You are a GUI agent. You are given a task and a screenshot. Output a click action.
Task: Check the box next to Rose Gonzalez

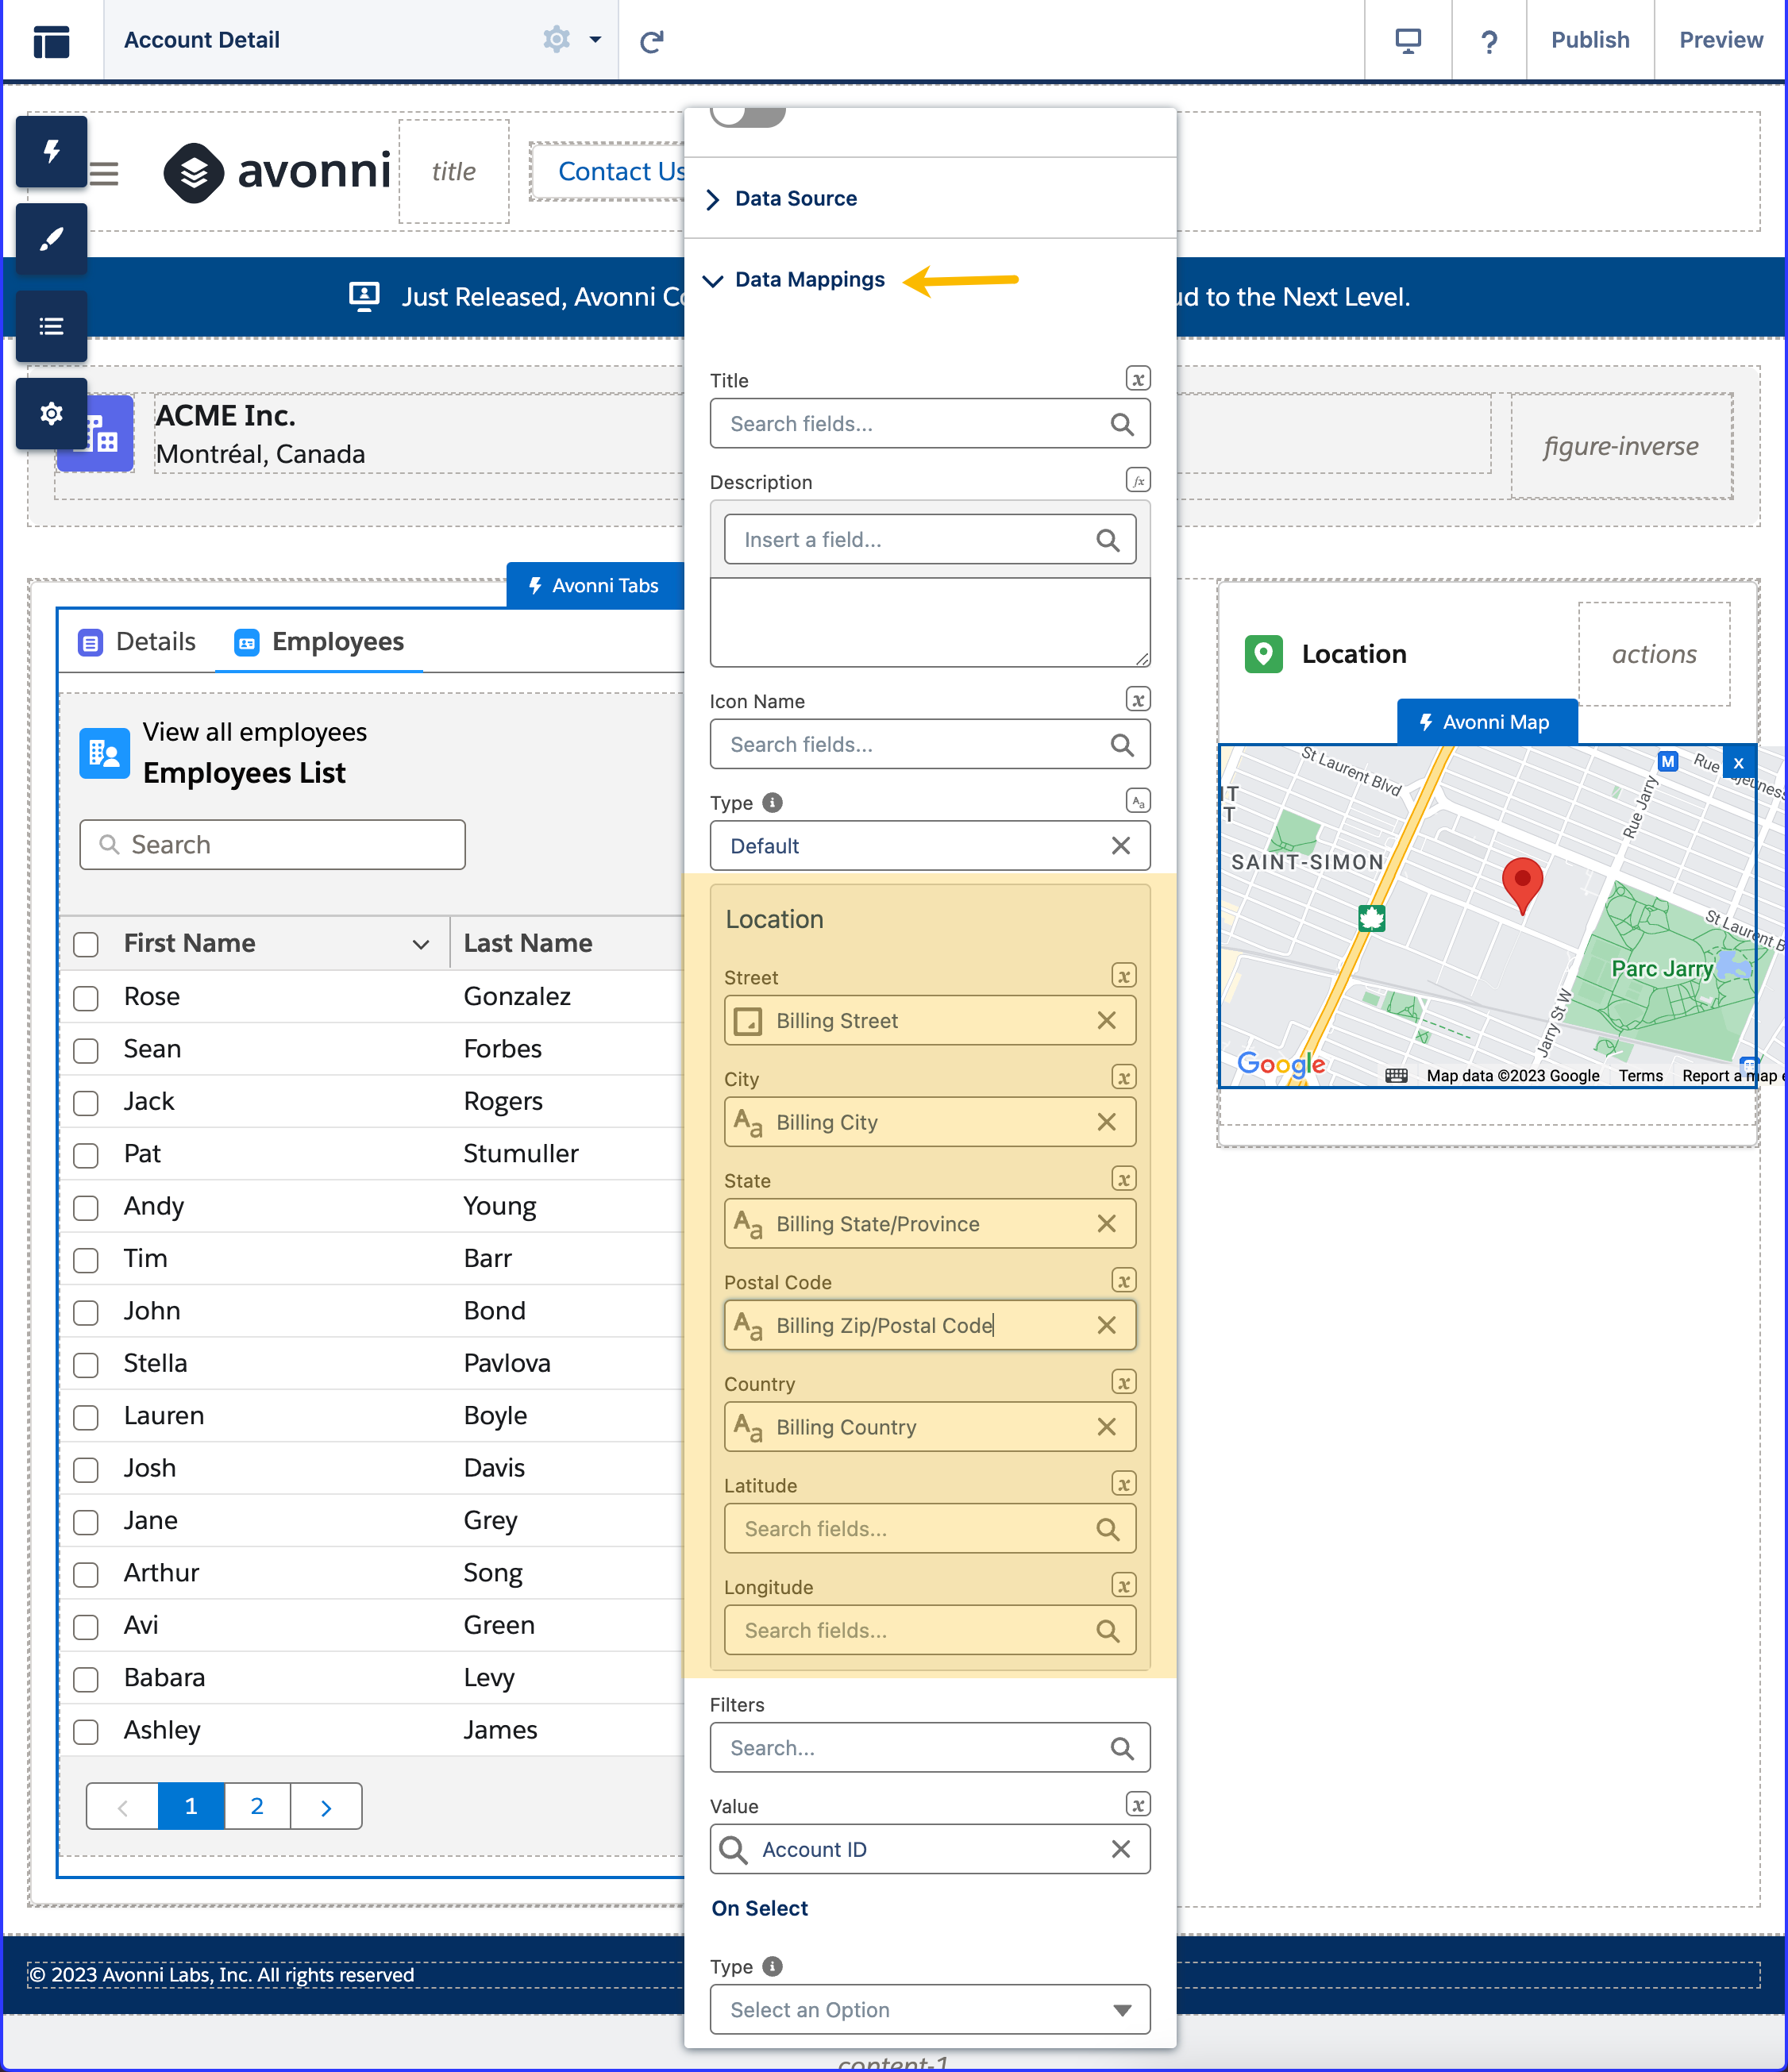86,997
